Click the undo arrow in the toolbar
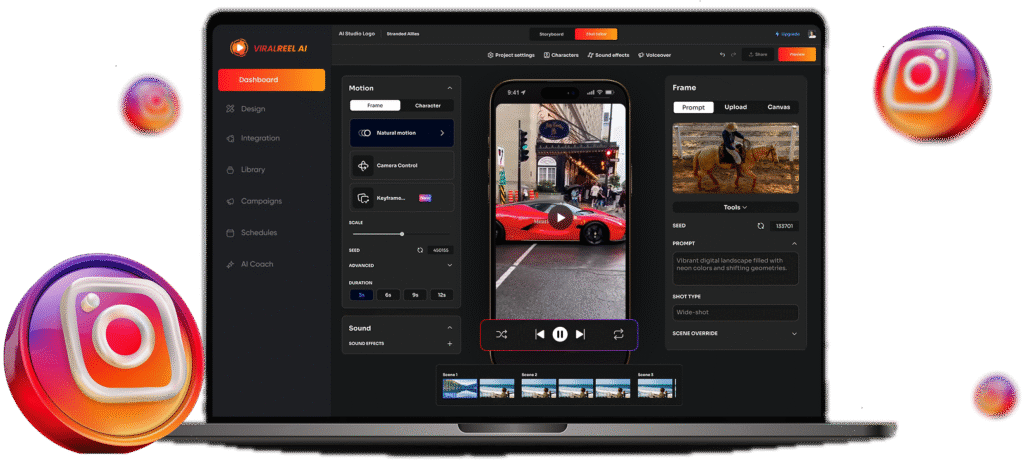This screenshot has height=464, width=1024. (x=722, y=54)
